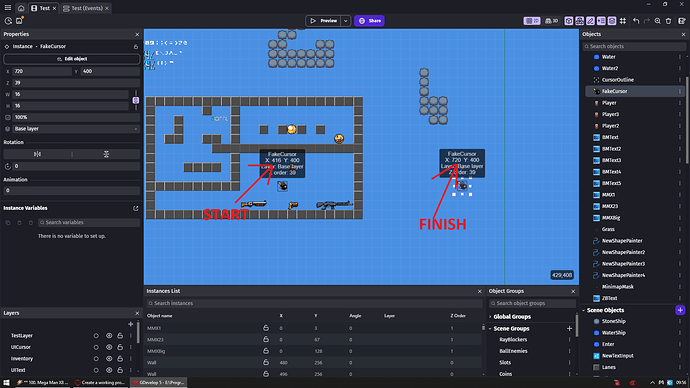Switch to 2D view mode
The width and height of the screenshot is (690, 388).
click(532, 21)
